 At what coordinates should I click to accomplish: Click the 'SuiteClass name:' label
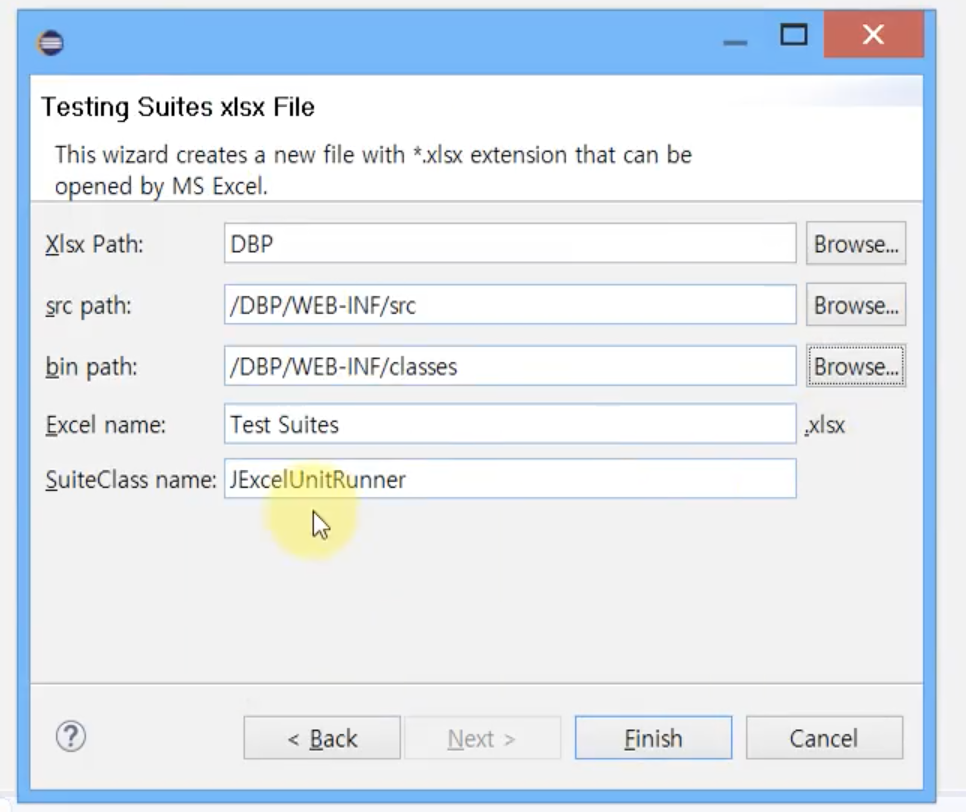[130, 480]
